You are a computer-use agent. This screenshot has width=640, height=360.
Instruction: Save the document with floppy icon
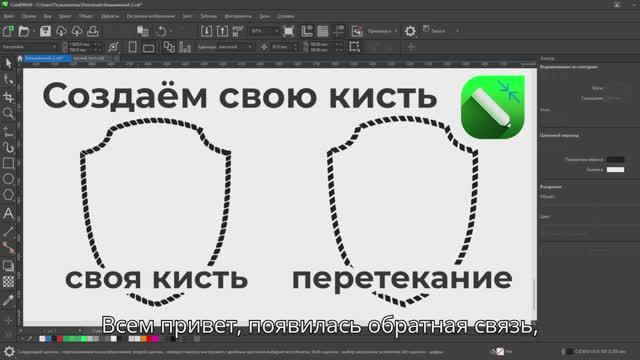pyautogui.click(x=45, y=31)
